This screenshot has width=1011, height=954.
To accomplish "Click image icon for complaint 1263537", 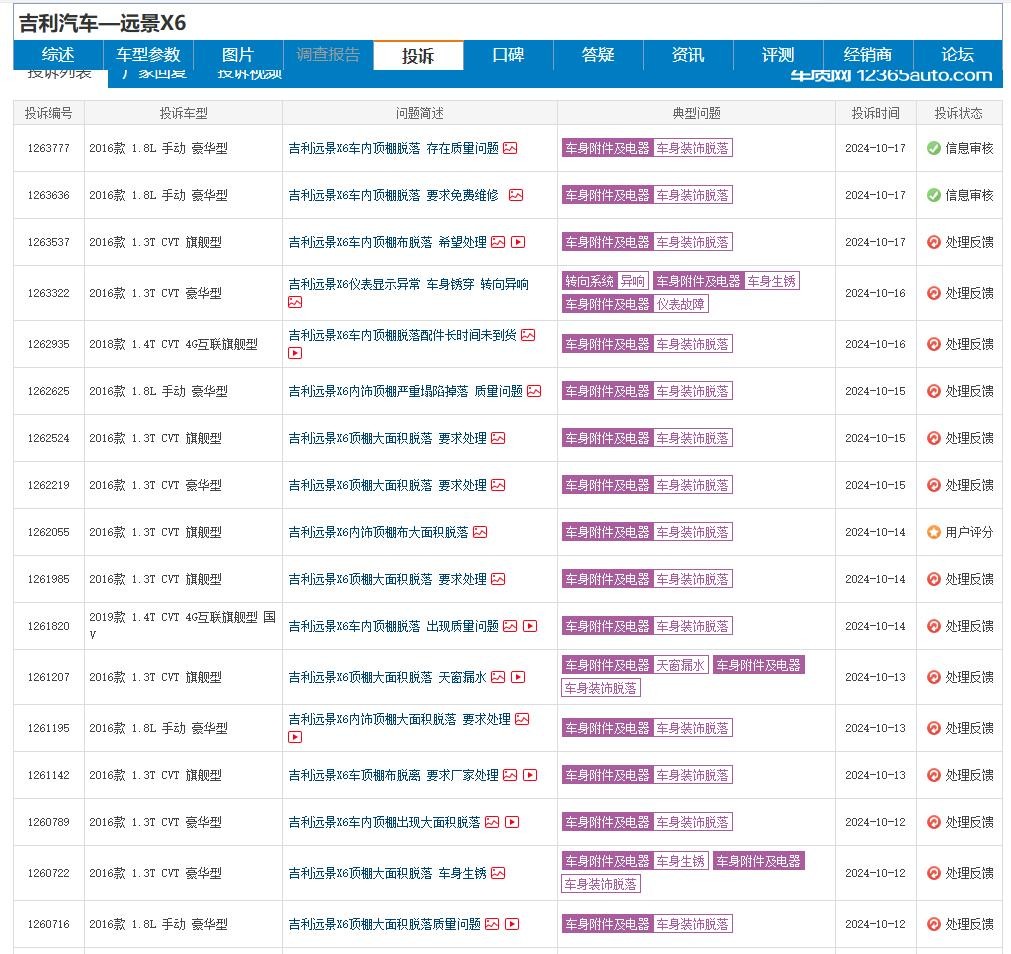I will point(498,242).
